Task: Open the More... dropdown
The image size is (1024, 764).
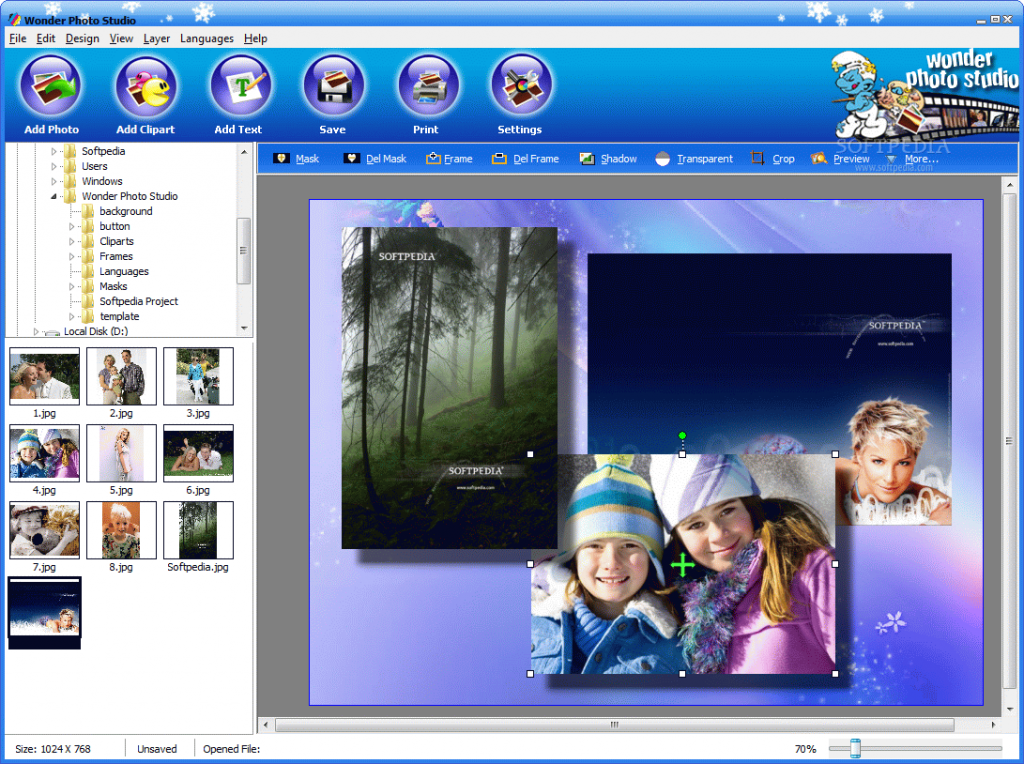Action: tap(912, 159)
